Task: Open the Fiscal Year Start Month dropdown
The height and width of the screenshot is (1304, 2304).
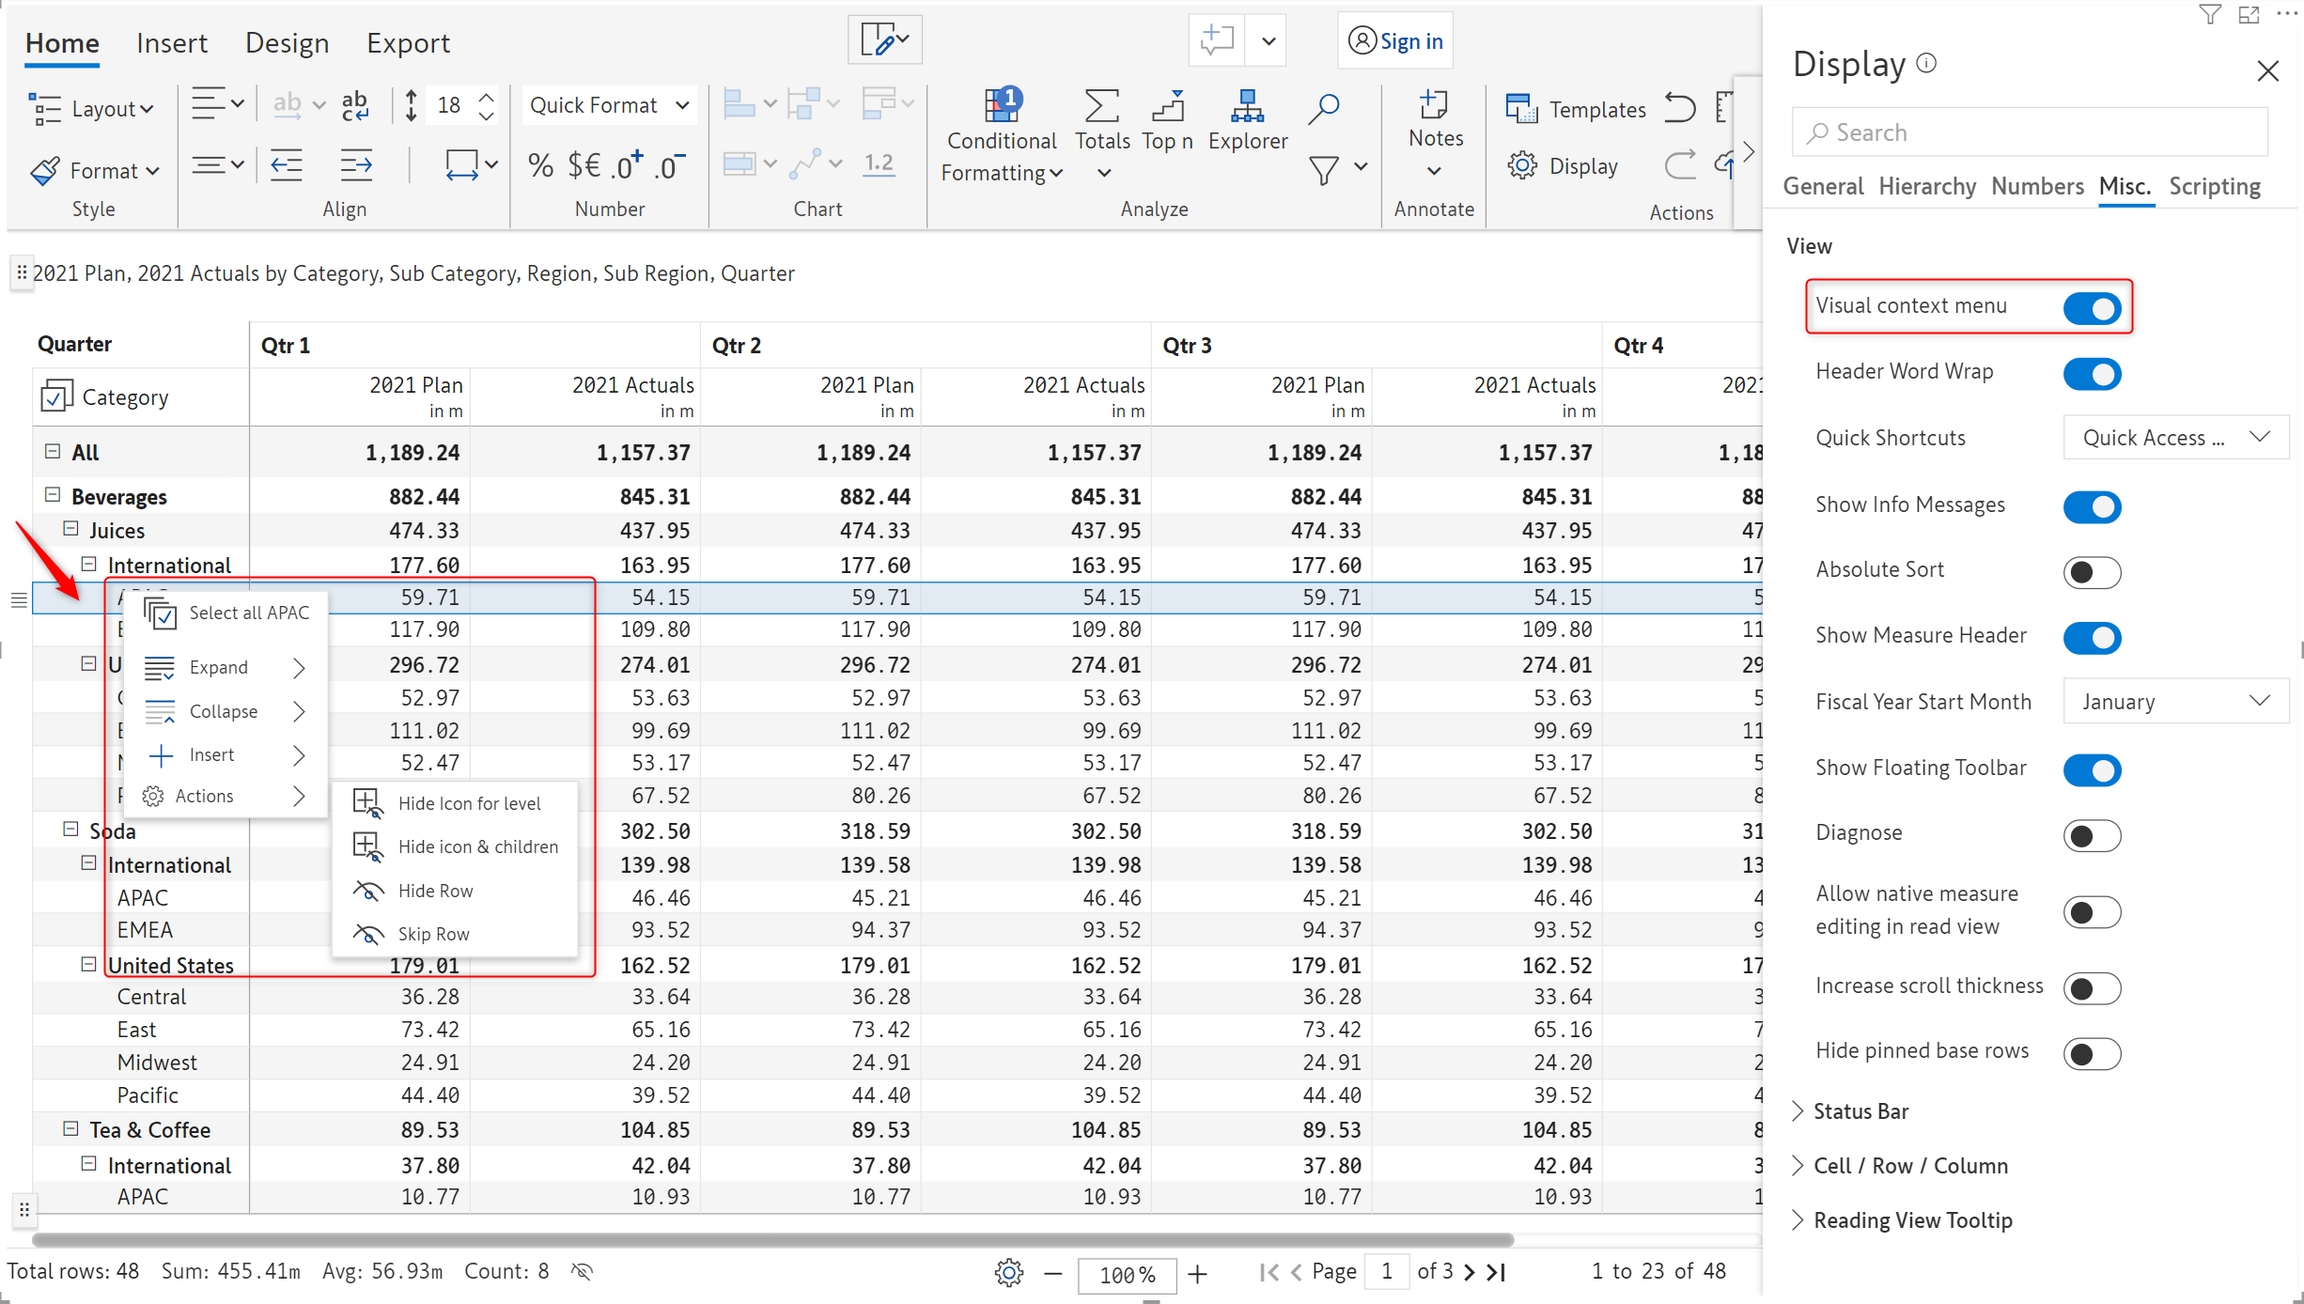Action: 2174,702
